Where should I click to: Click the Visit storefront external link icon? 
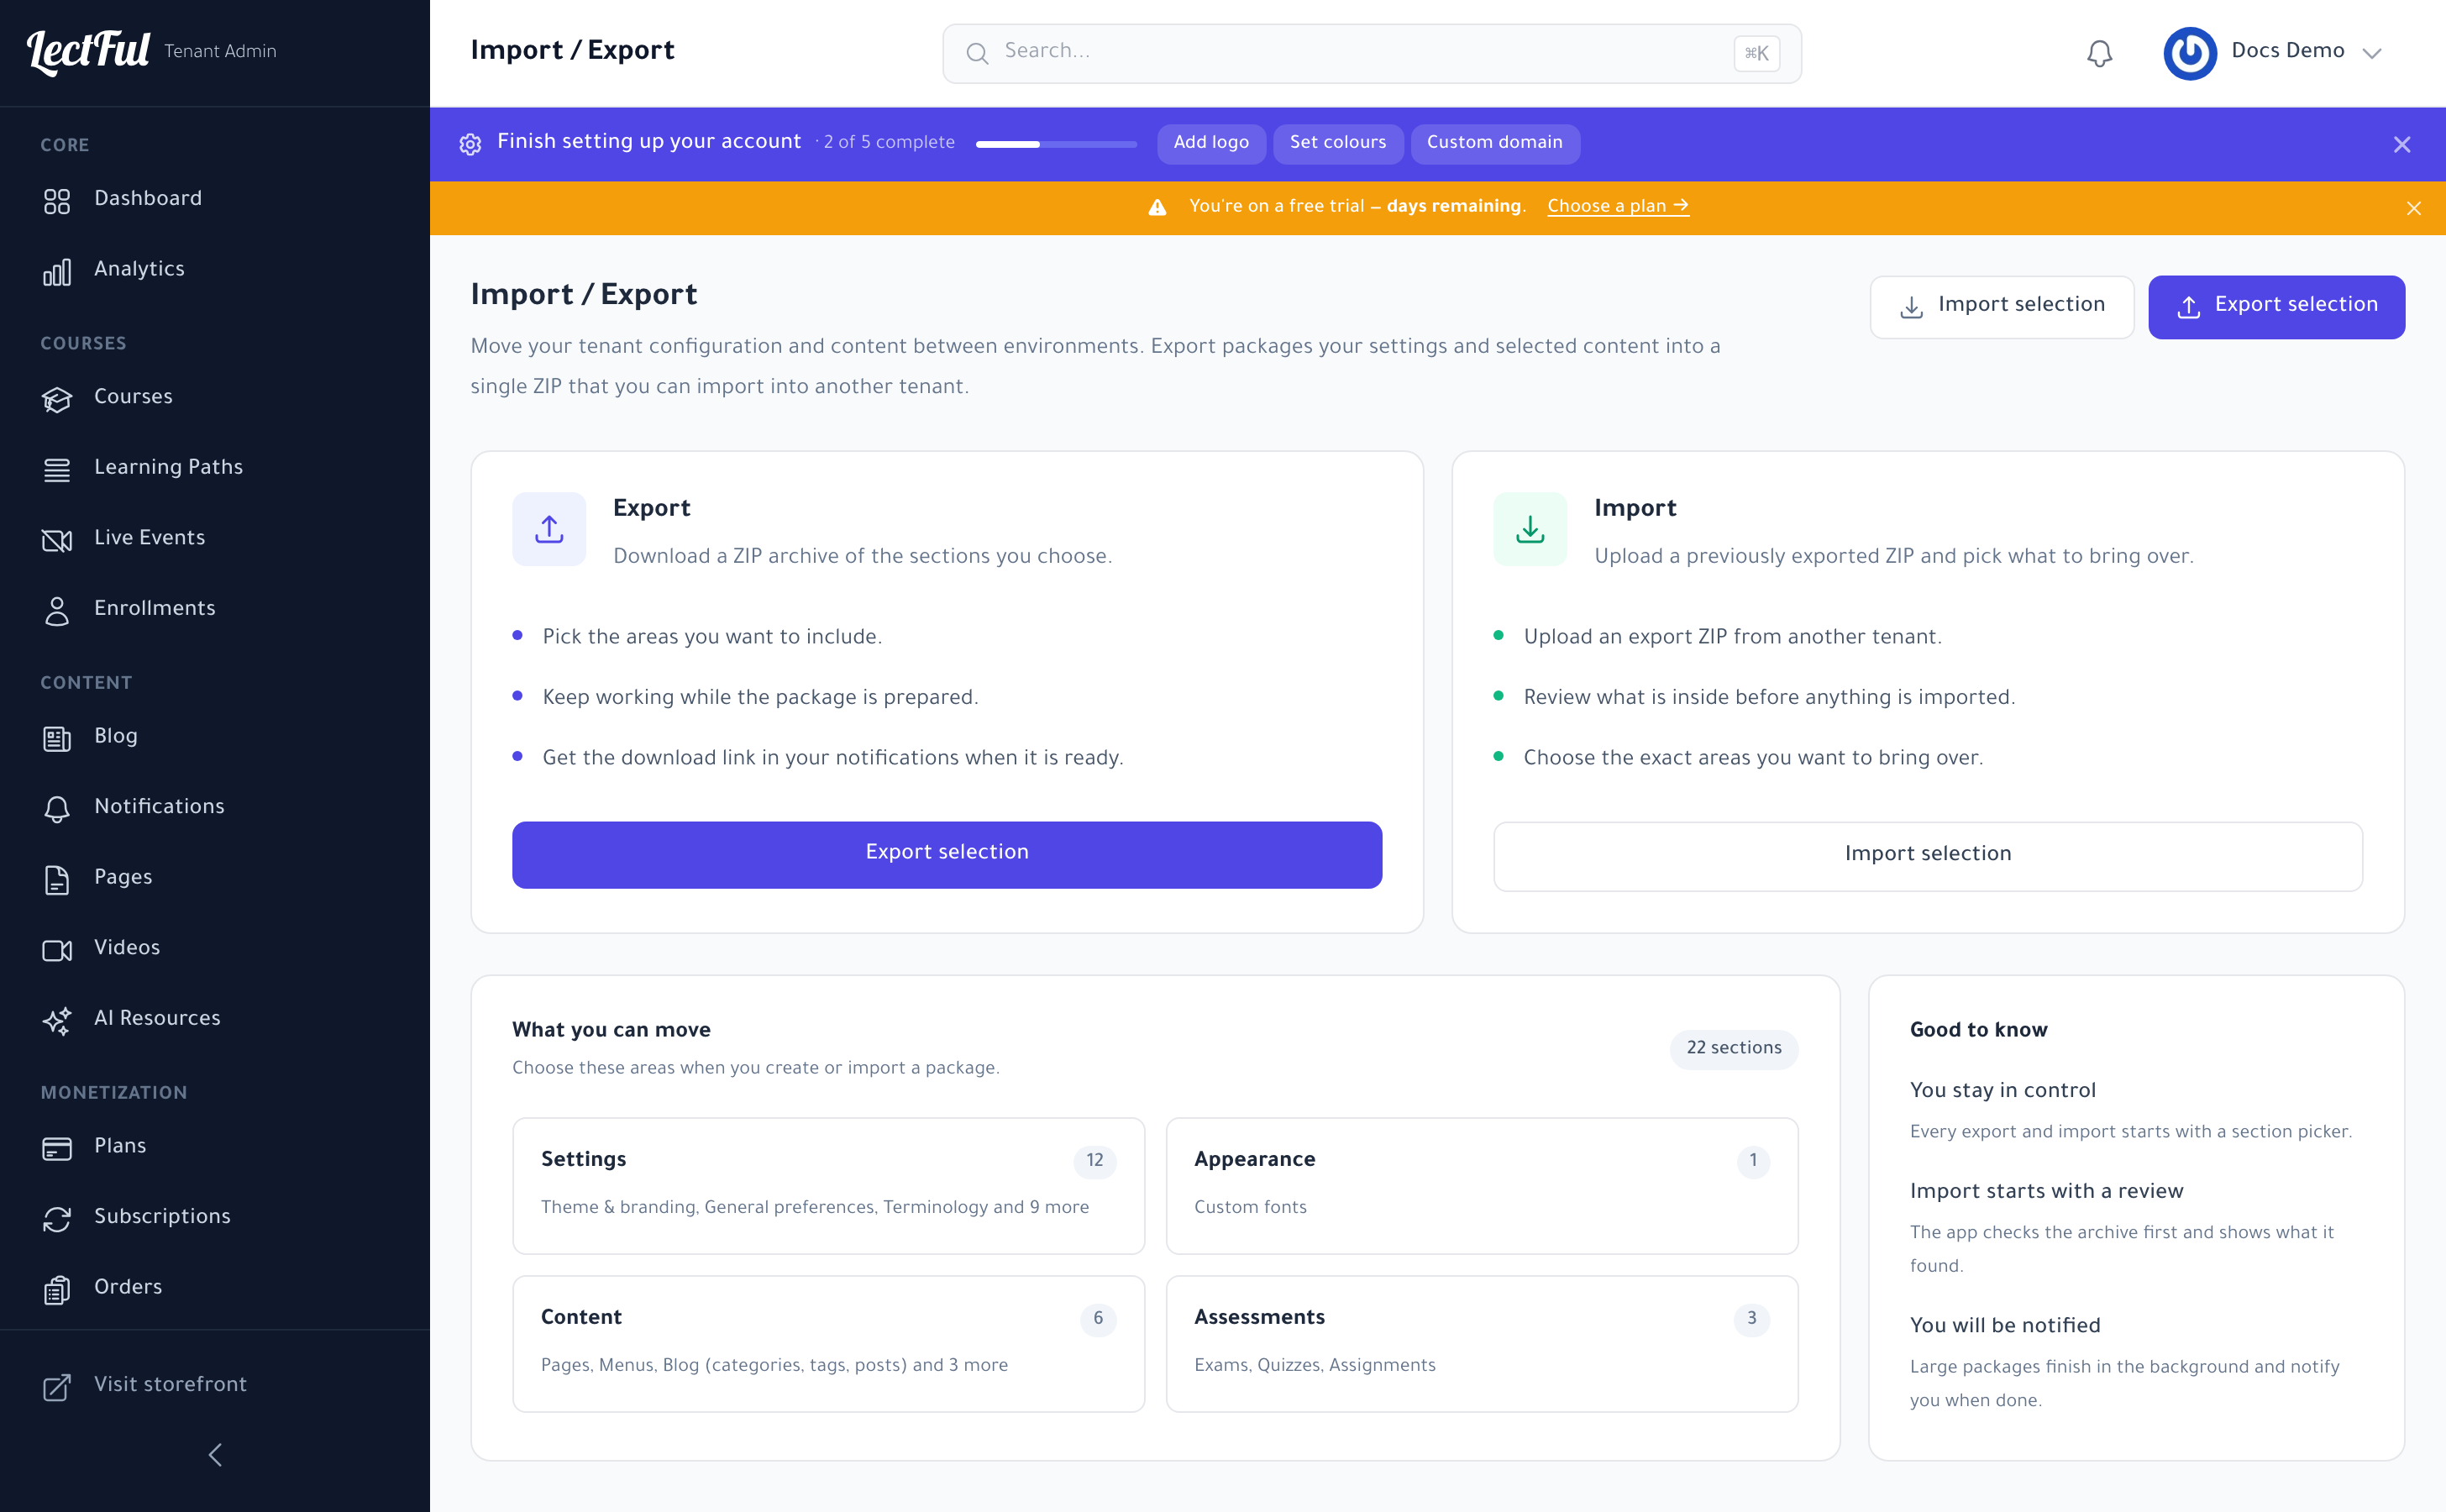coord(57,1386)
